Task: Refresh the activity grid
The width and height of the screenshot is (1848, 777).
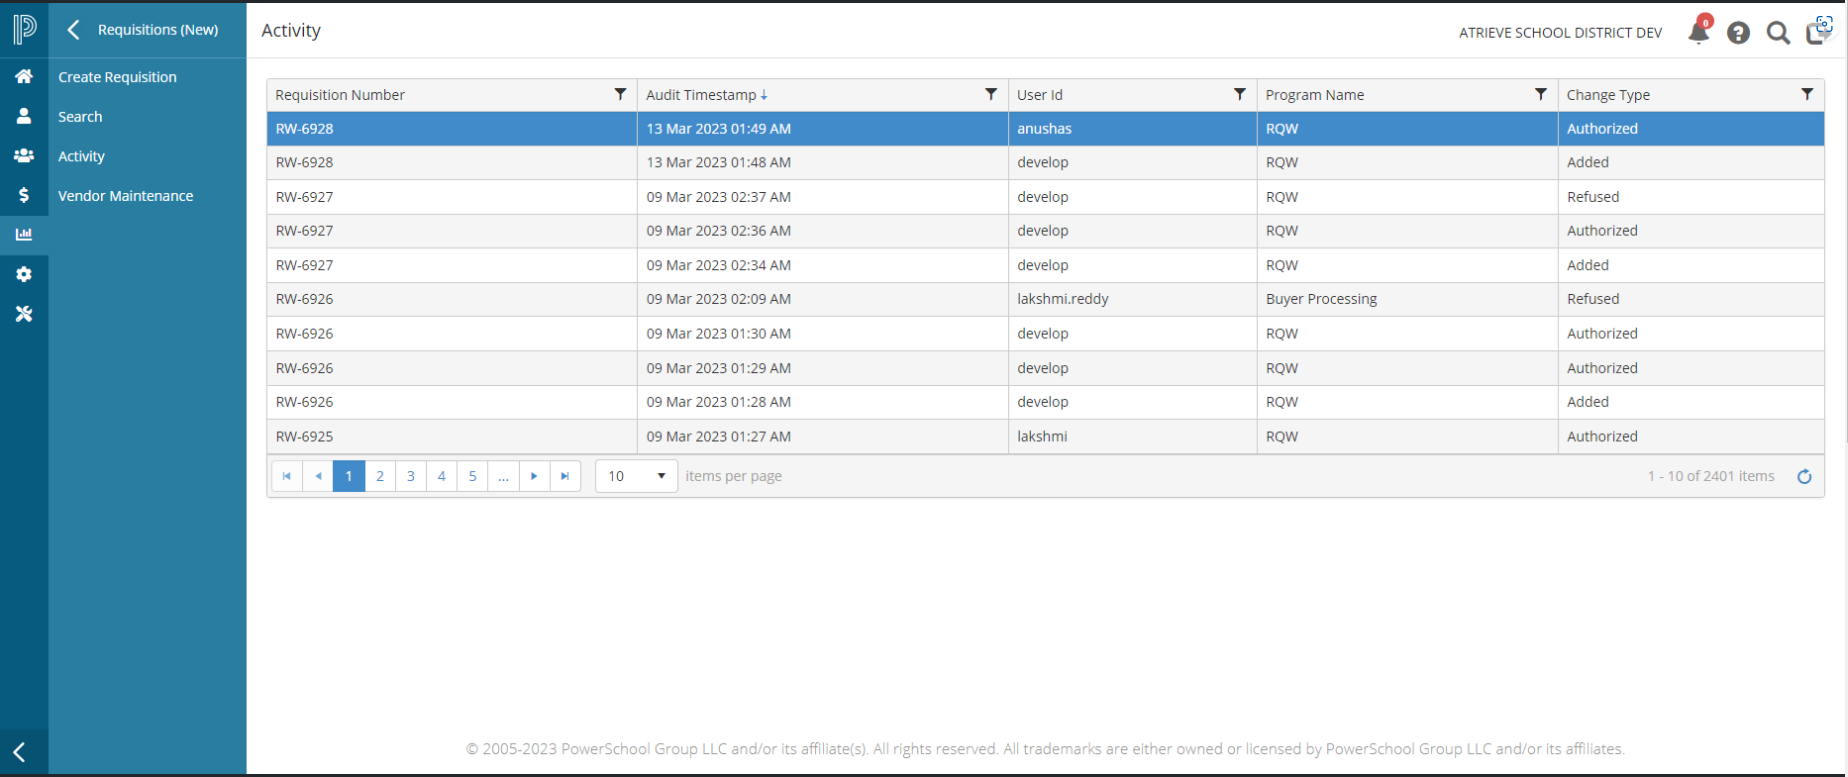Action: 1804,477
